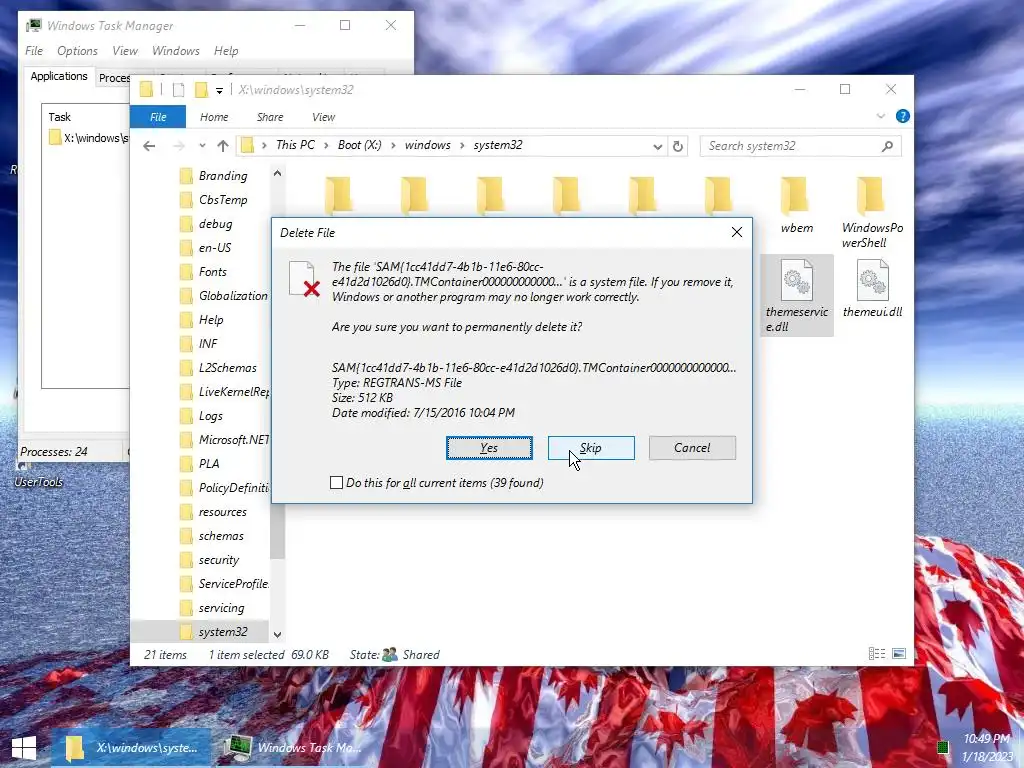The height and width of the screenshot is (768, 1024).
Task: Select the themeui.dll file icon
Action: click(x=872, y=289)
